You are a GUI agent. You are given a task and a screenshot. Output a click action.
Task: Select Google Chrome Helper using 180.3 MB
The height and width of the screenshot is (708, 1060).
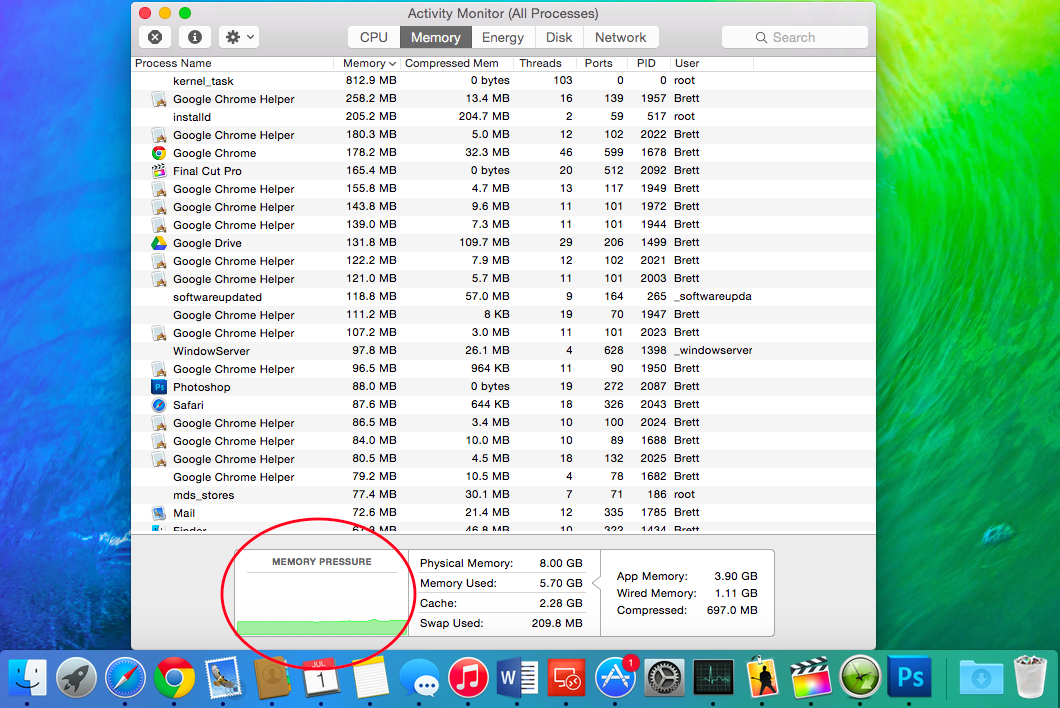click(504, 135)
